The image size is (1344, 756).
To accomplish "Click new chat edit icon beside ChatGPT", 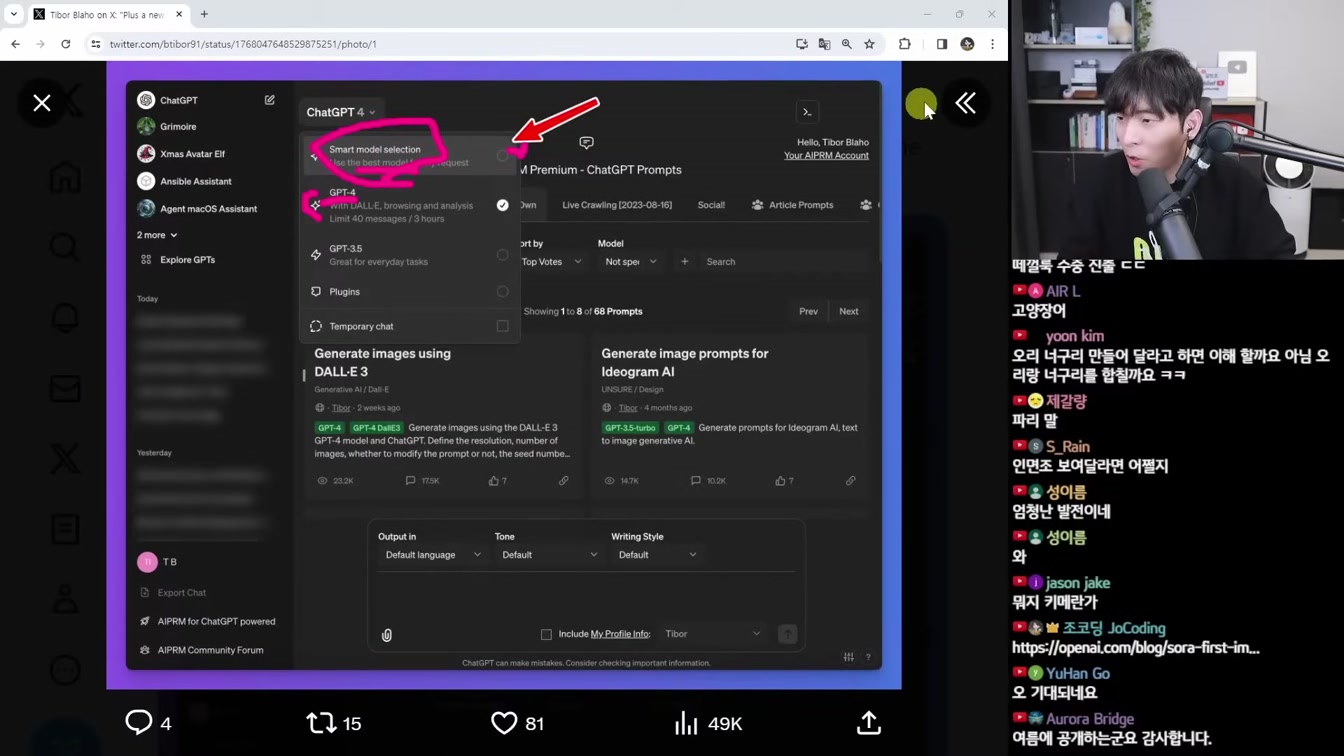I will tap(270, 100).
